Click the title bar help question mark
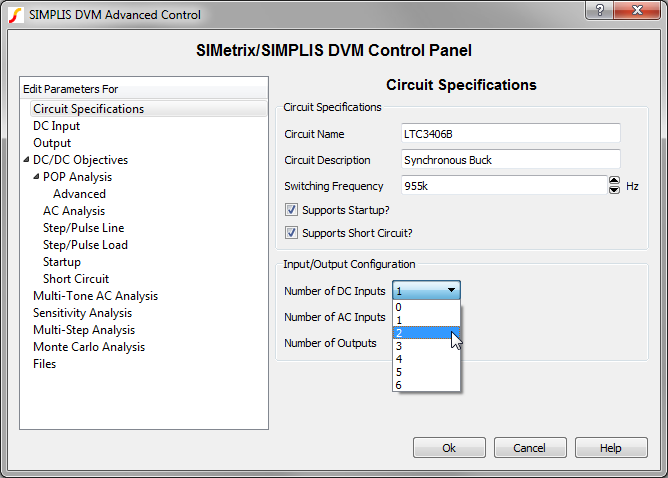This screenshot has height=478, width=668. (x=599, y=11)
